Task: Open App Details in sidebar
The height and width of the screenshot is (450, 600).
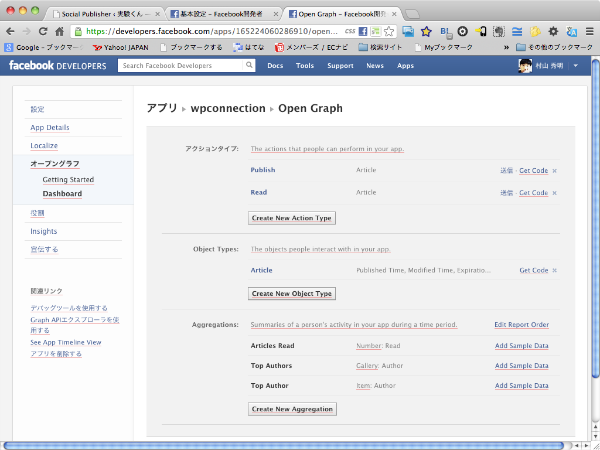Action: (50, 127)
